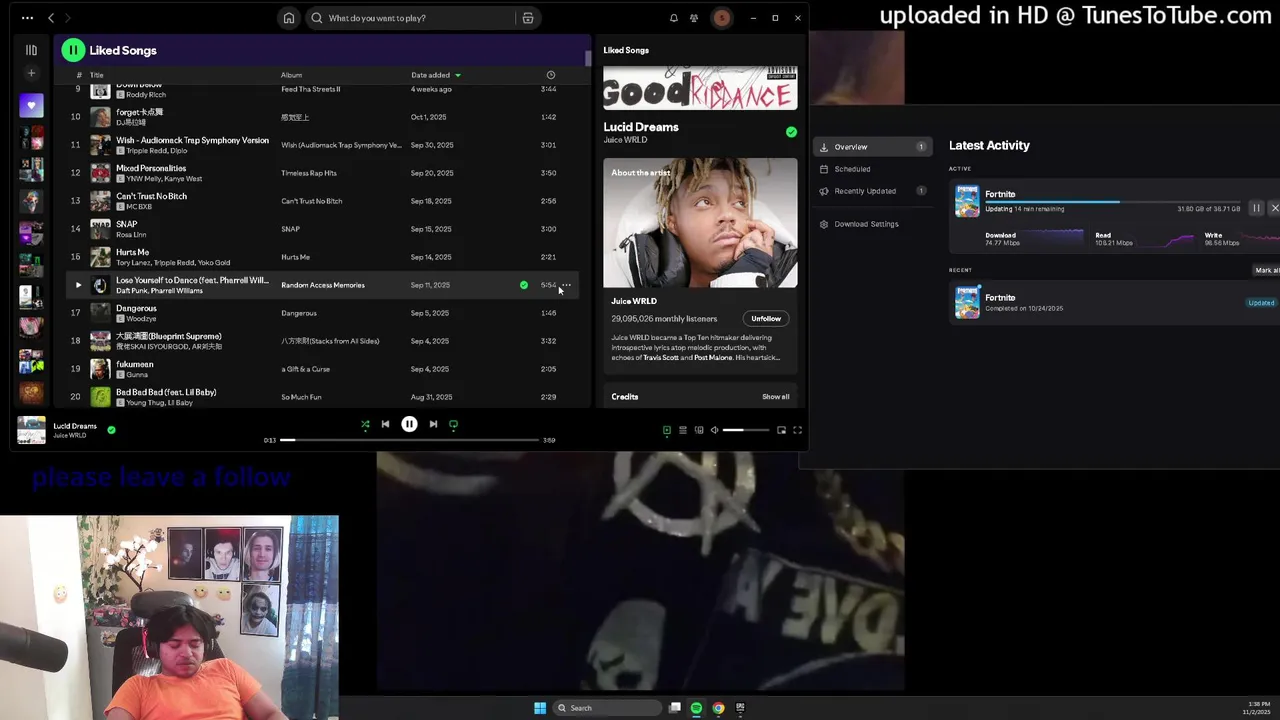Open the recent Fortnite entry completed on 10/24/2025
Viewport: 1280px width, 720px height.
tap(1115, 302)
